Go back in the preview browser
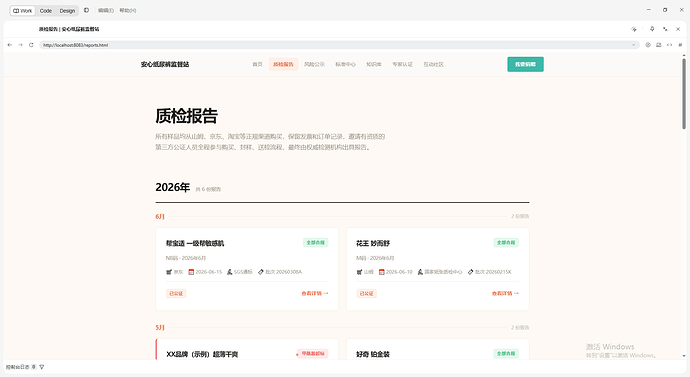 pyautogui.click(x=10, y=45)
